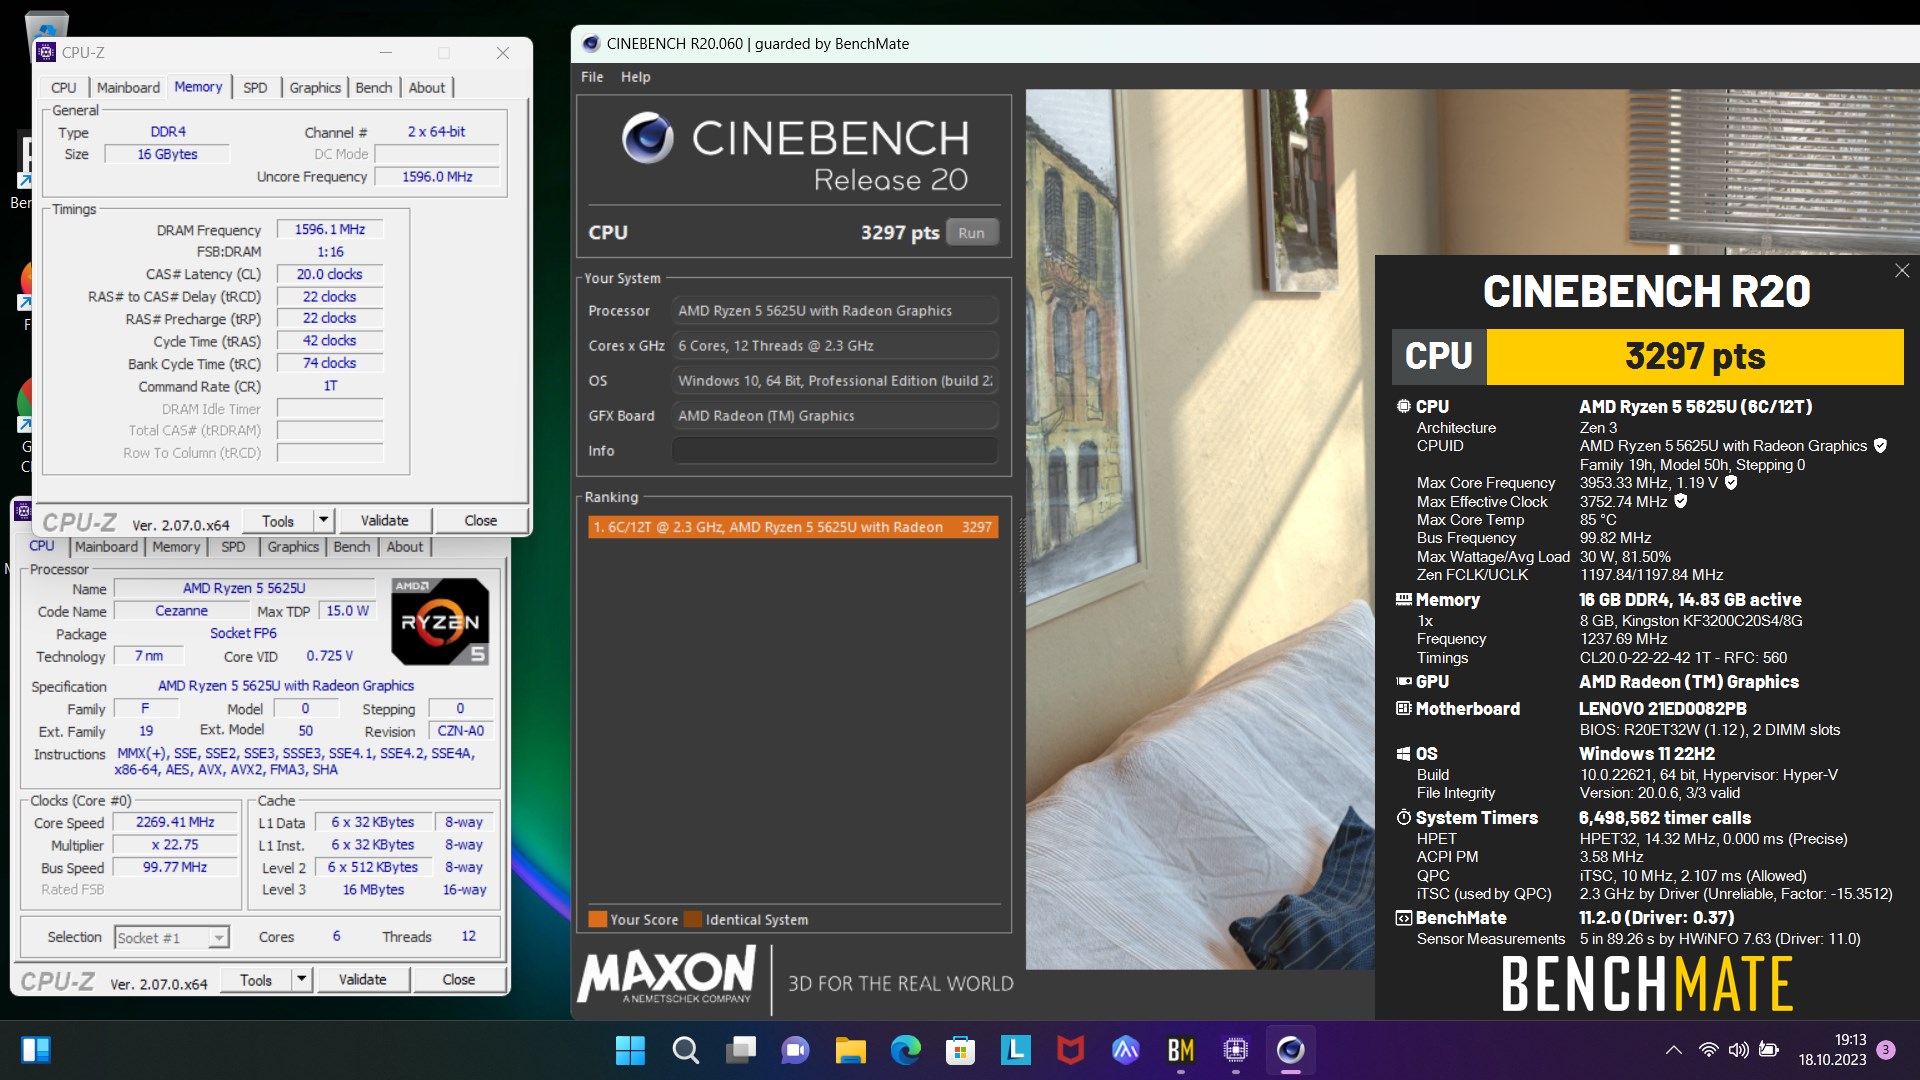
Task: Click Validate in CPU-Z Memory window
Action: pos(384,520)
